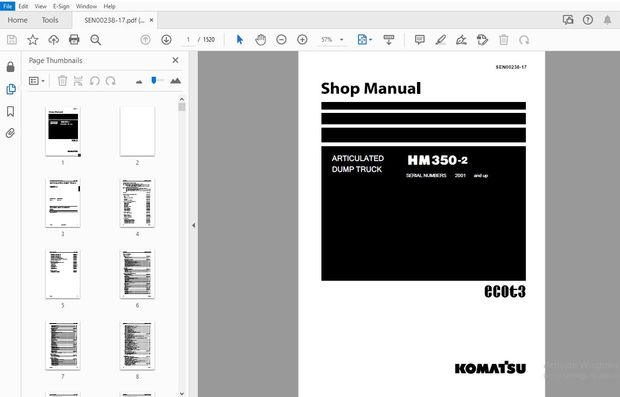Select page 6 thumbnail
Screen dimensions: 620x397
137,274
